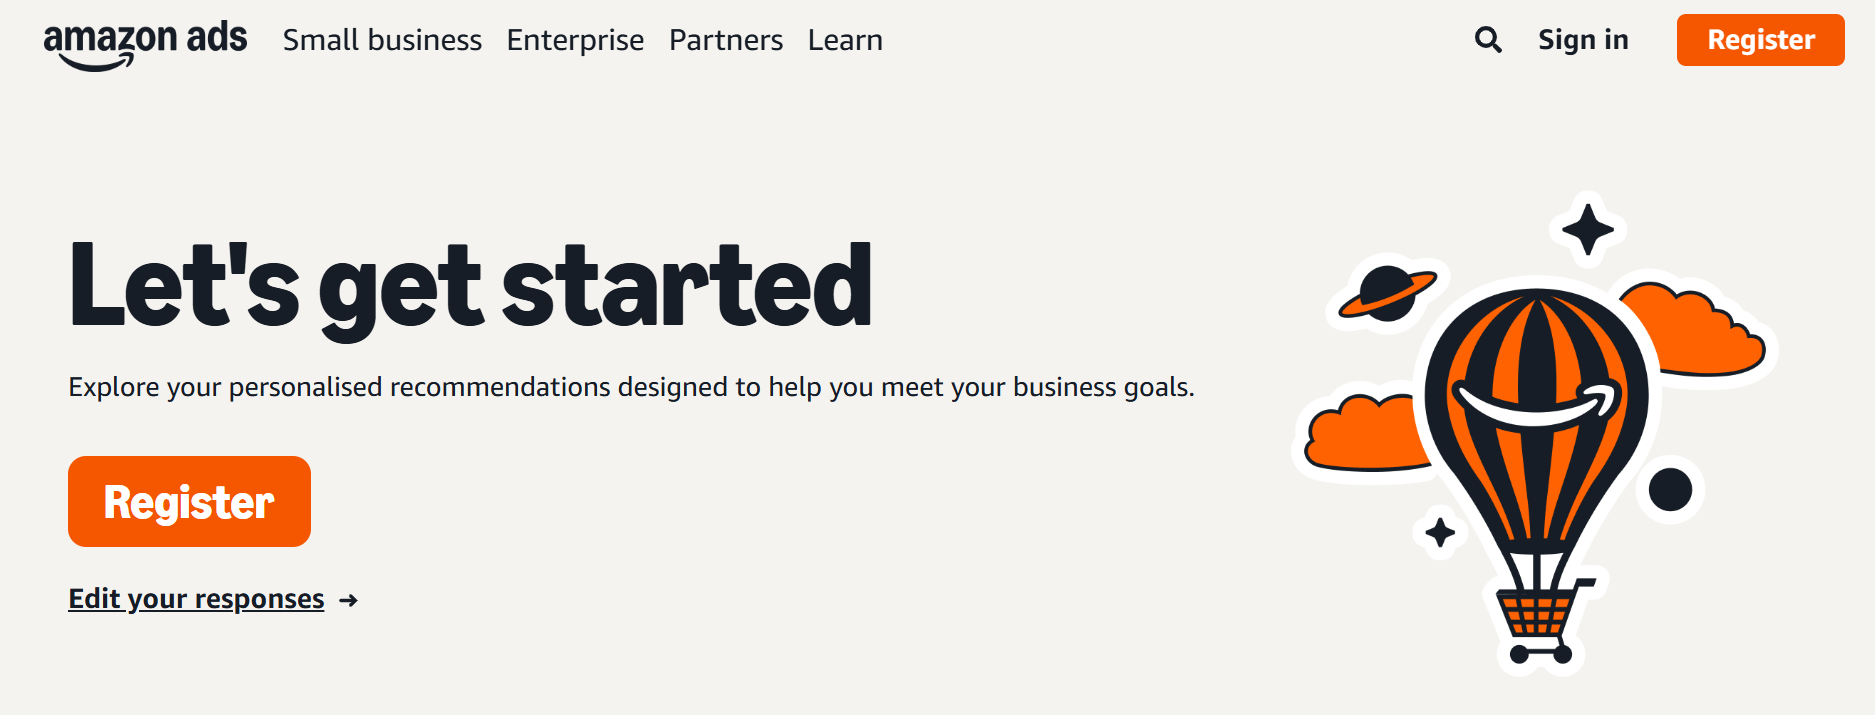The width and height of the screenshot is (1875, 715).
Task: Click the Let's get started heading
Action: 470,286
